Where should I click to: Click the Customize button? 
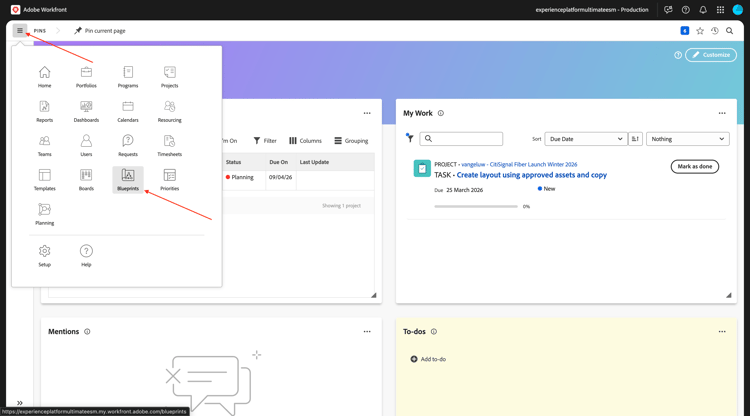pos(711,55)
